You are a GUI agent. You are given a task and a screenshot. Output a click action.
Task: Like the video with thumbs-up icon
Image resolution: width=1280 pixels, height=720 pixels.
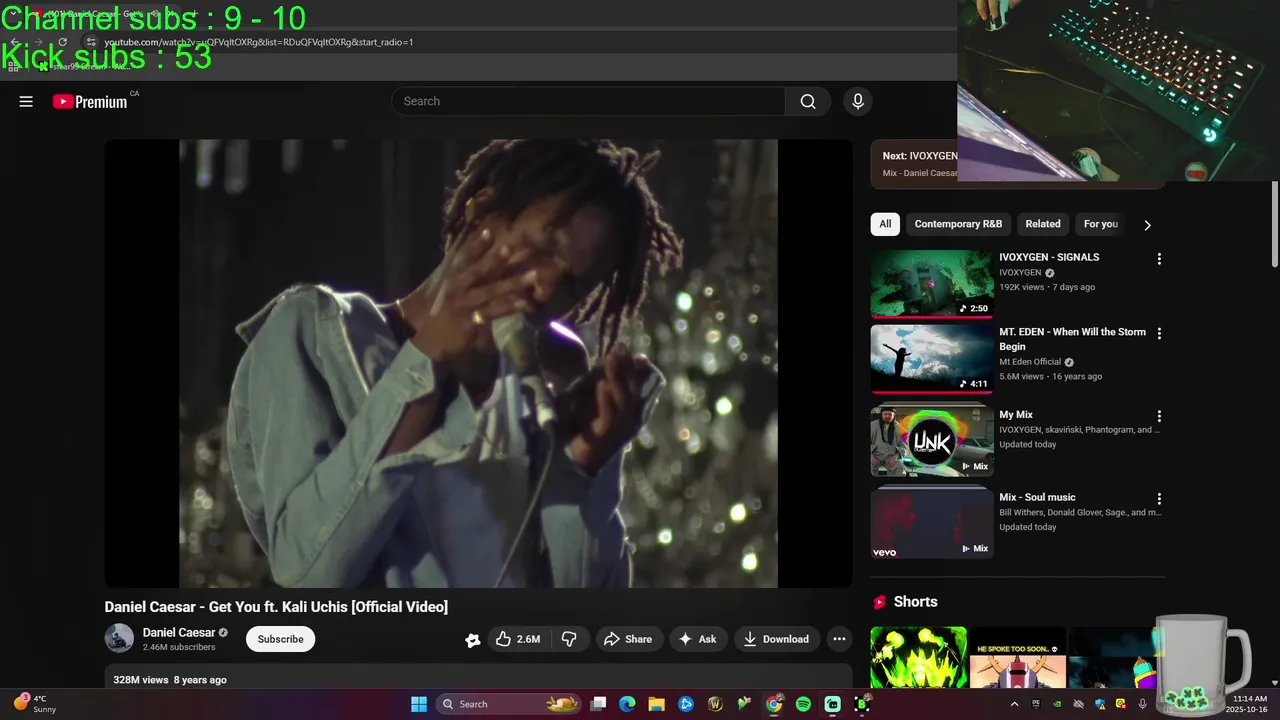pyautogui.click(x=518, y=639)
